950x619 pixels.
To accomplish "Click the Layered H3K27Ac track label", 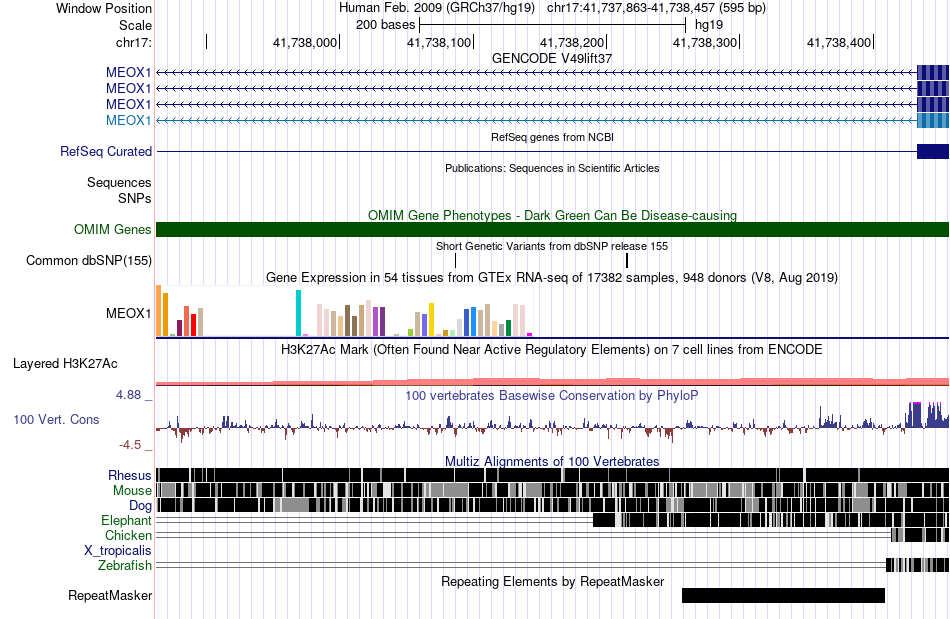I will pyautogui.click(x=65, y=363).
